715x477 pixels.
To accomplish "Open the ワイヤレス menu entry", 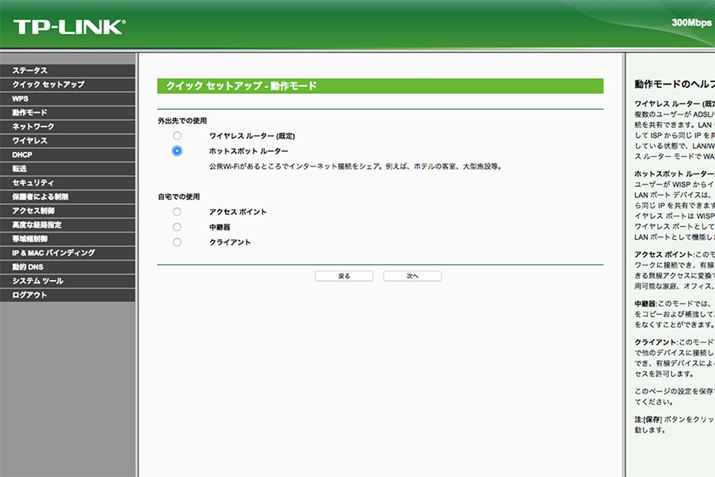I will click(x=30, y=141).
